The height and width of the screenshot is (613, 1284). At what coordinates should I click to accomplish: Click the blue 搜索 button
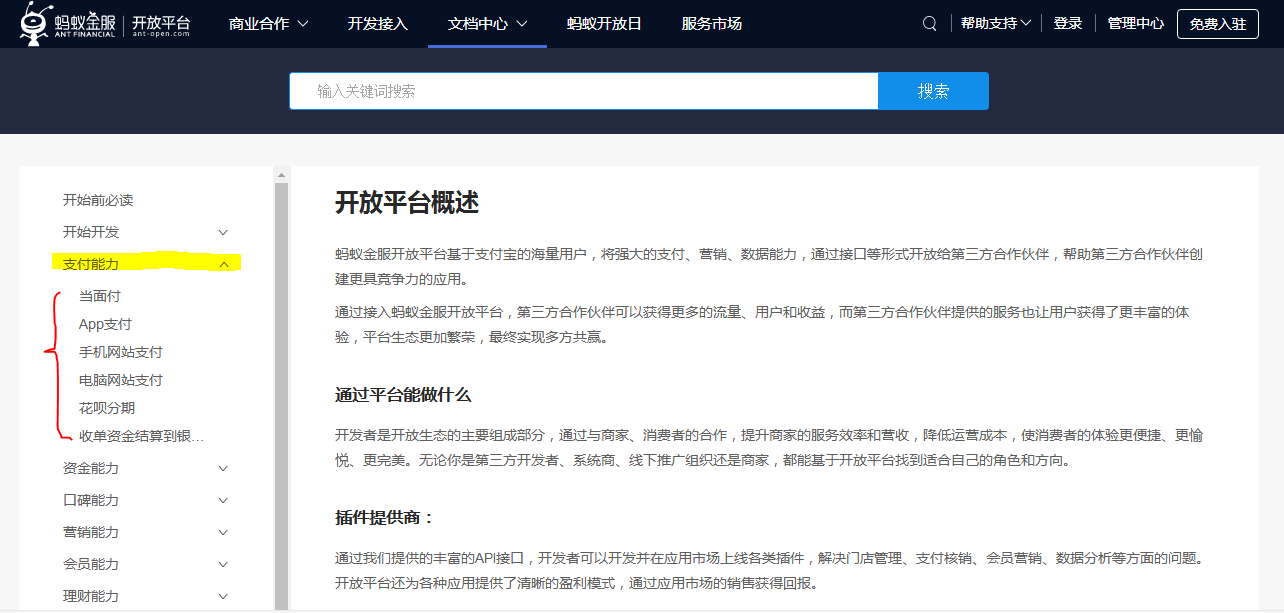933,91
